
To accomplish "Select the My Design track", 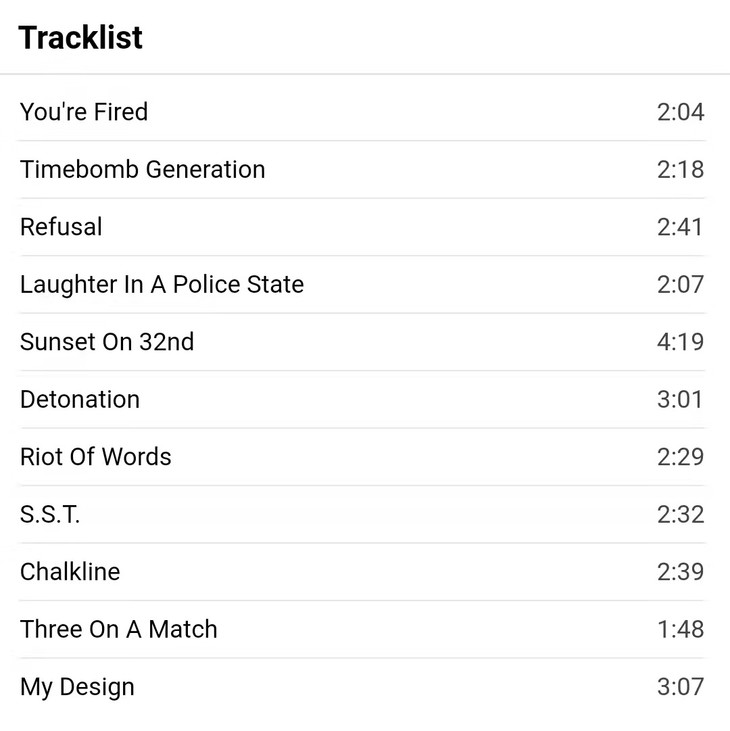I will click(77, 687).
